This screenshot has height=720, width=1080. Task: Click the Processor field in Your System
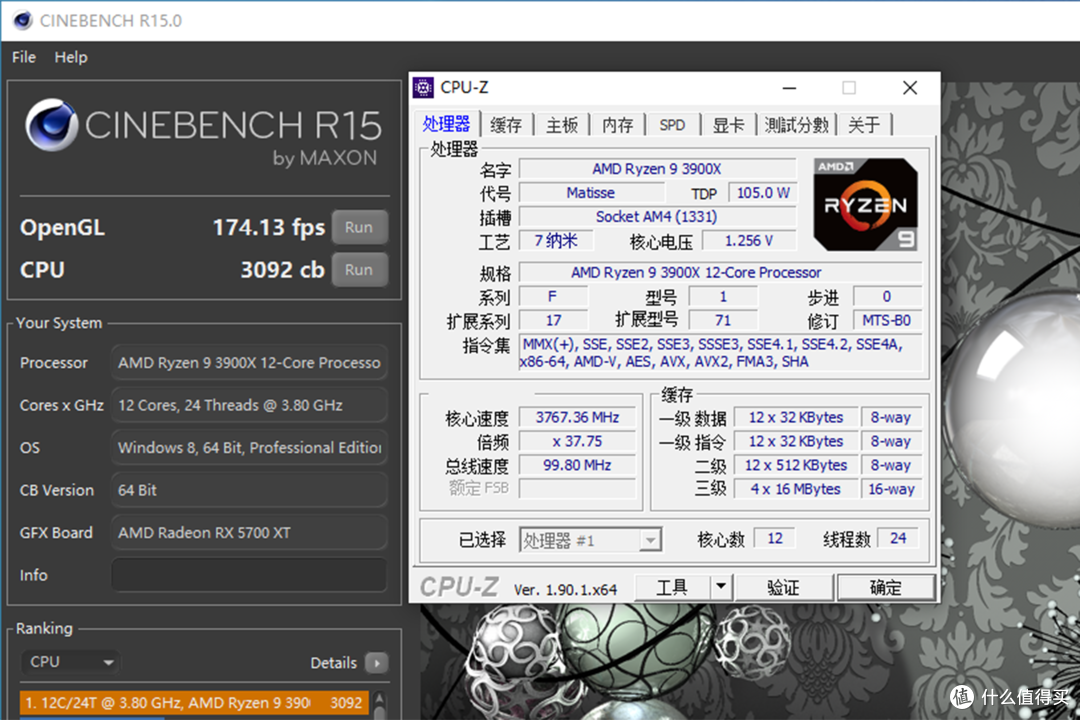[249, 362]
